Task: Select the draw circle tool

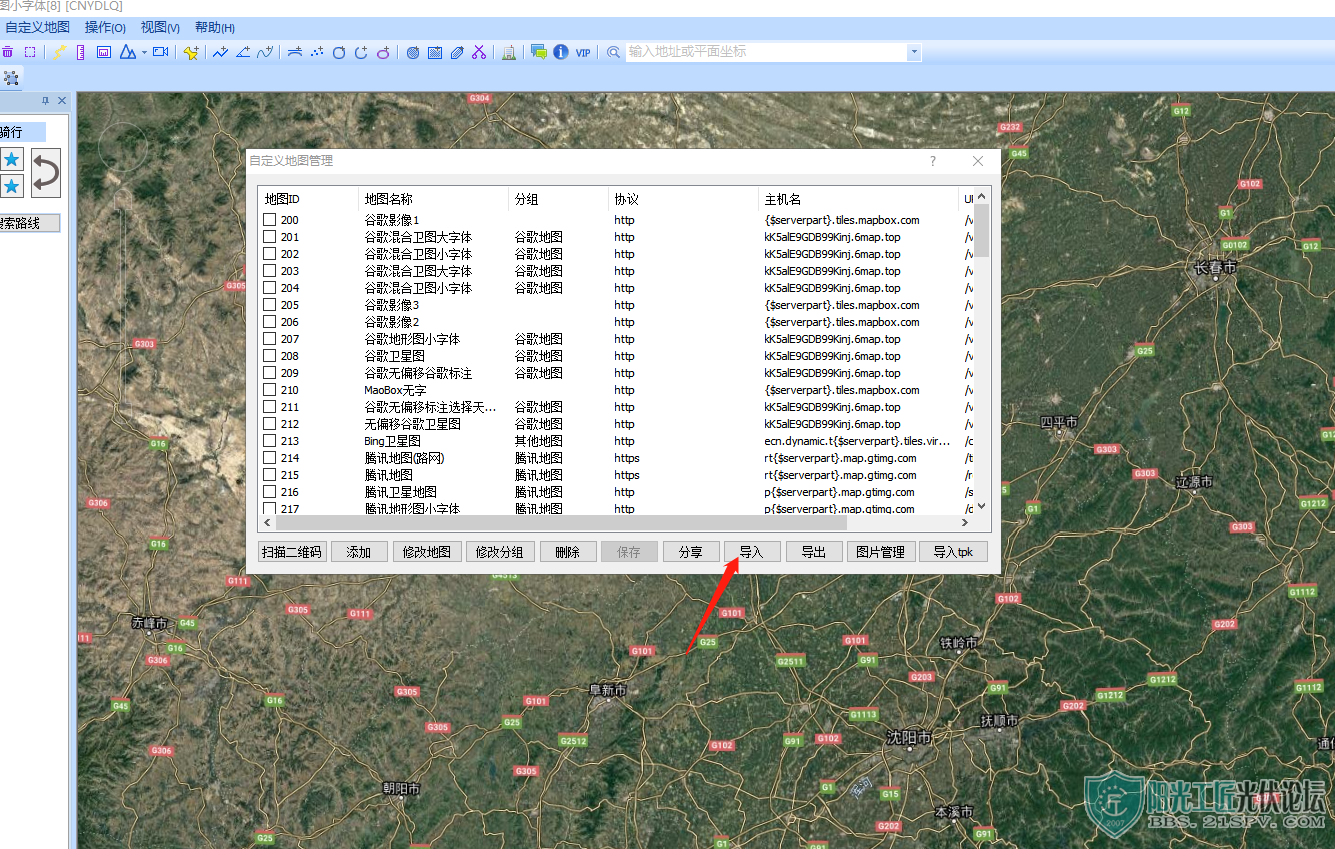Action: click(339, 52)
